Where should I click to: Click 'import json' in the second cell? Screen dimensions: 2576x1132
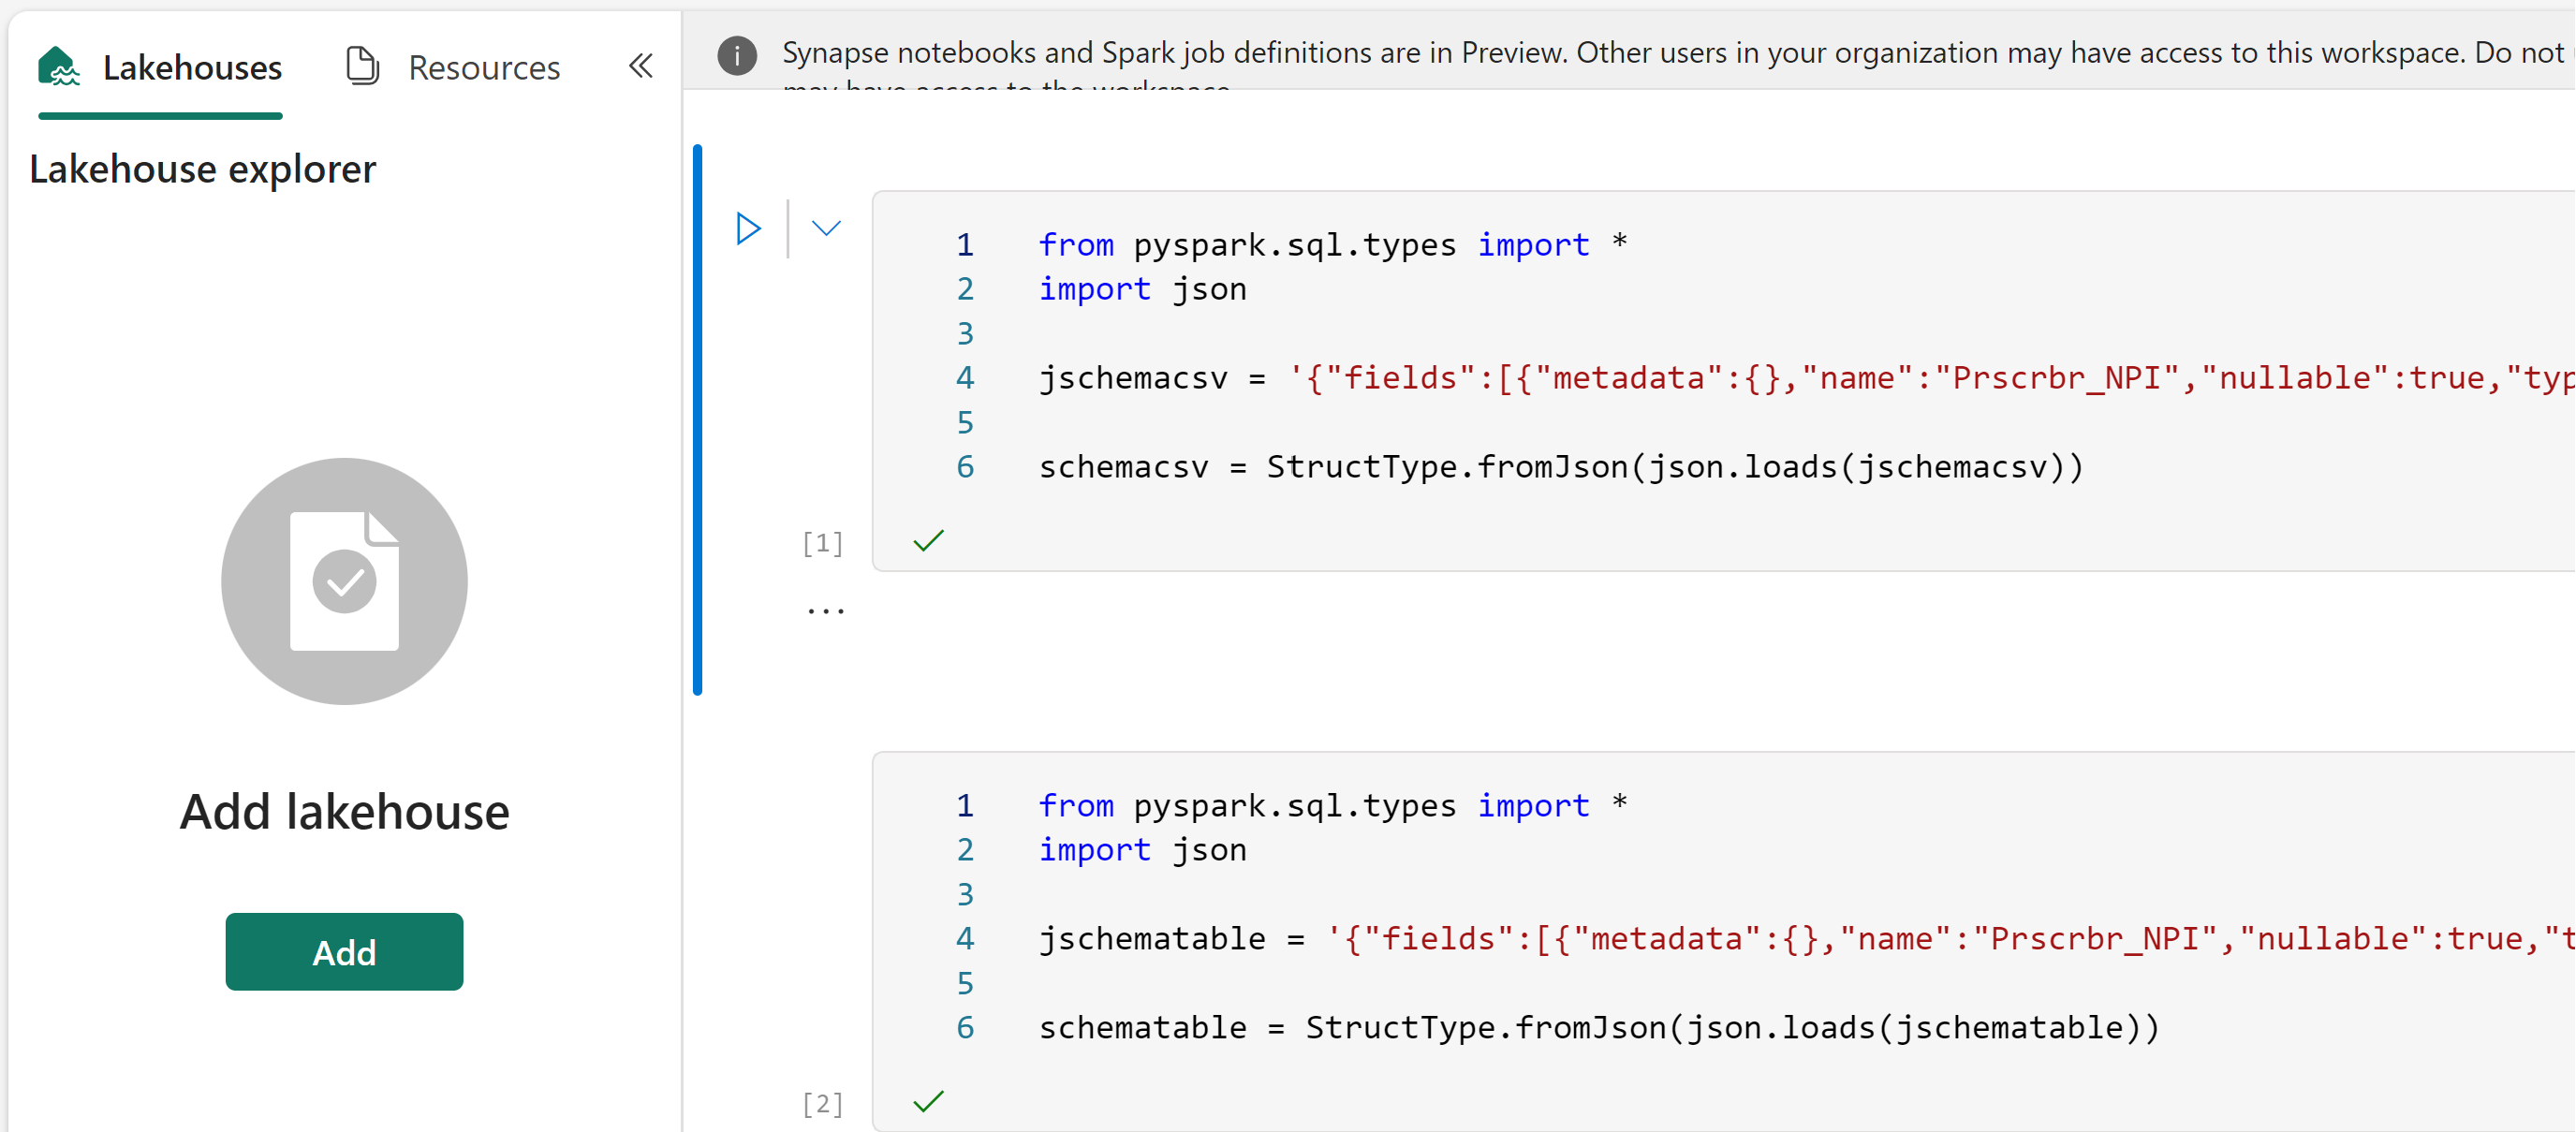[x=1143, y=850]
